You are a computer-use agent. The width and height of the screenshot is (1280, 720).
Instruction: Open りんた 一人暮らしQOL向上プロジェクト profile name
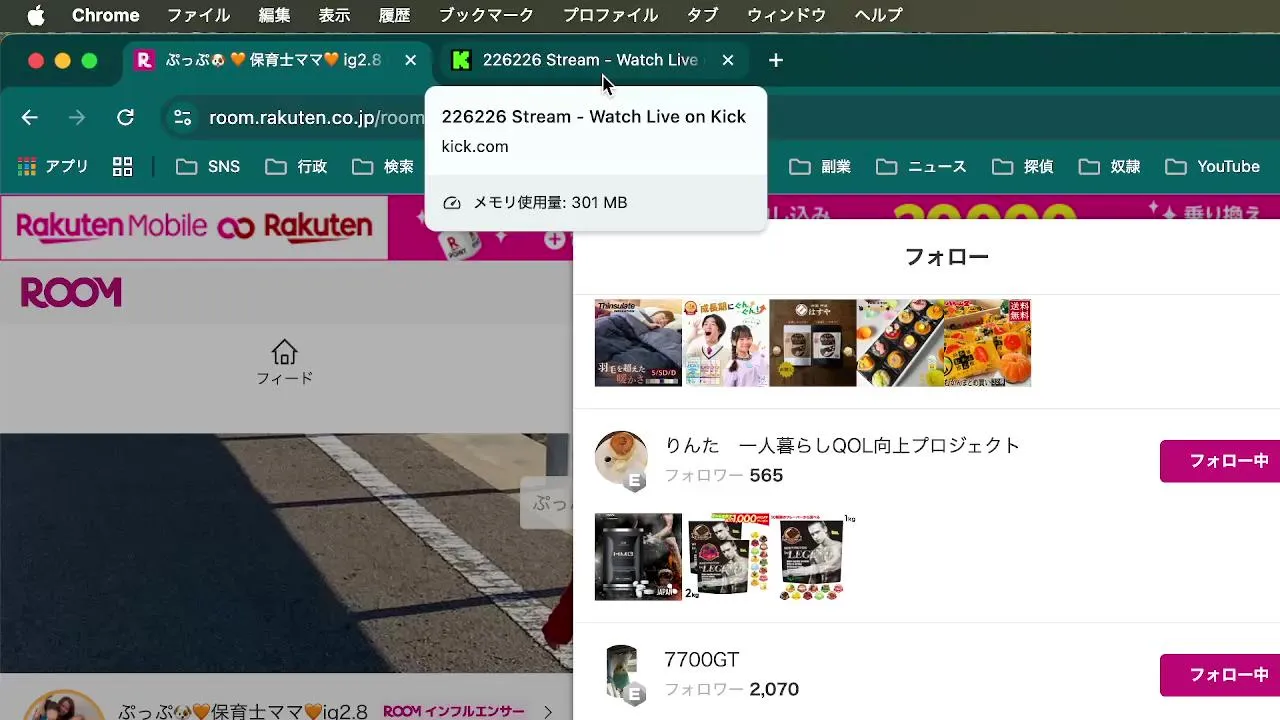point(842,445)
